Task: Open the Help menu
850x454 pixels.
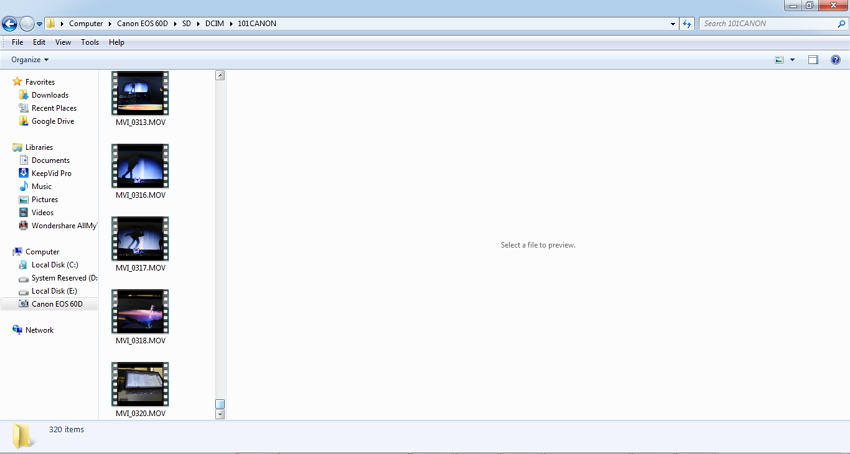Action: coord(117,42)
